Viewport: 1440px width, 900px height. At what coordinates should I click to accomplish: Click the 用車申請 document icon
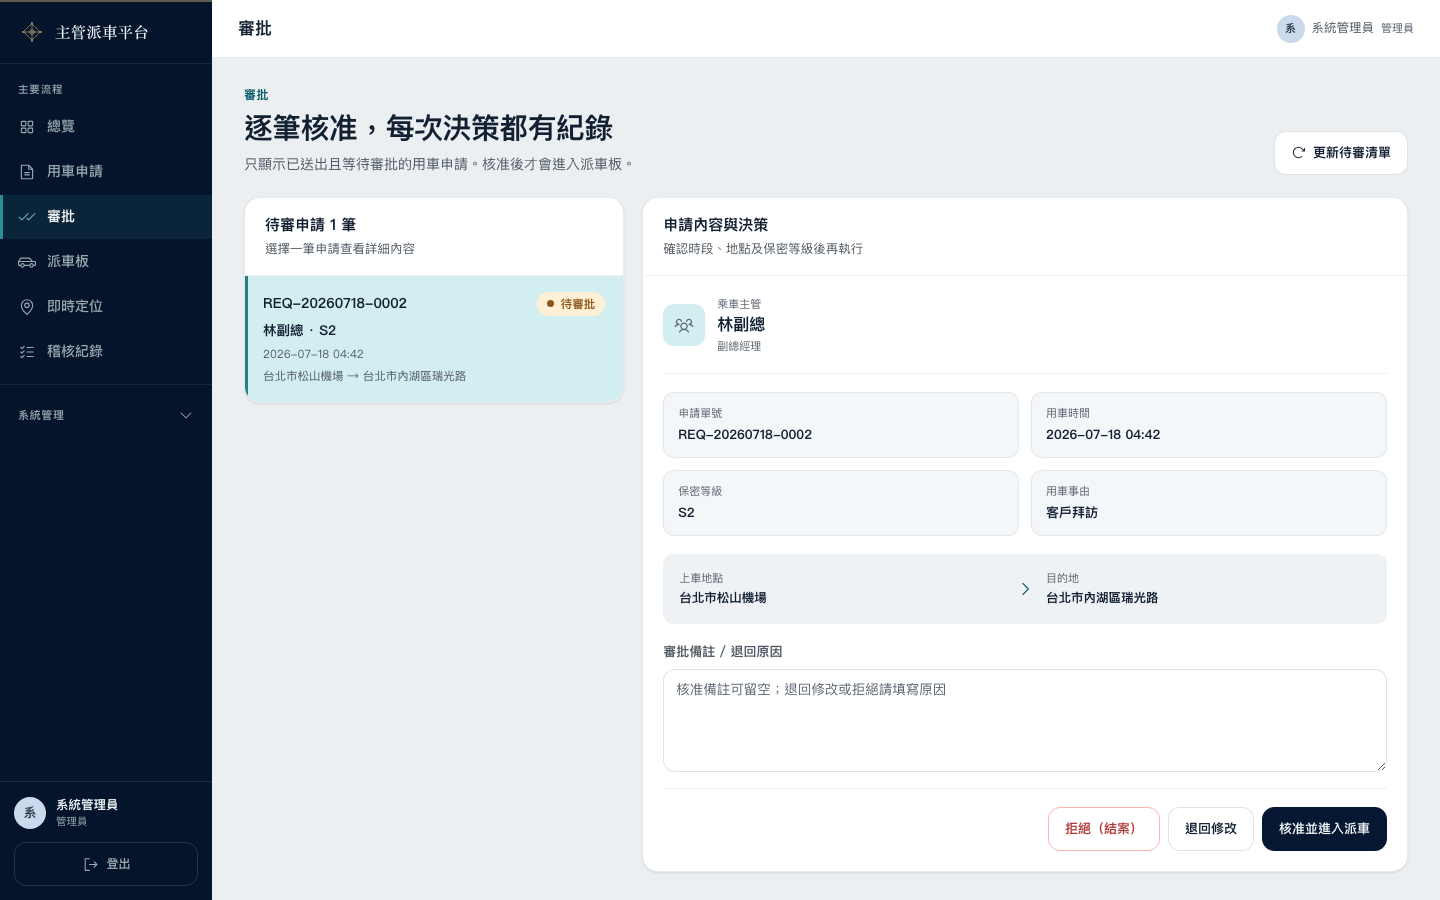click(27, 172)
